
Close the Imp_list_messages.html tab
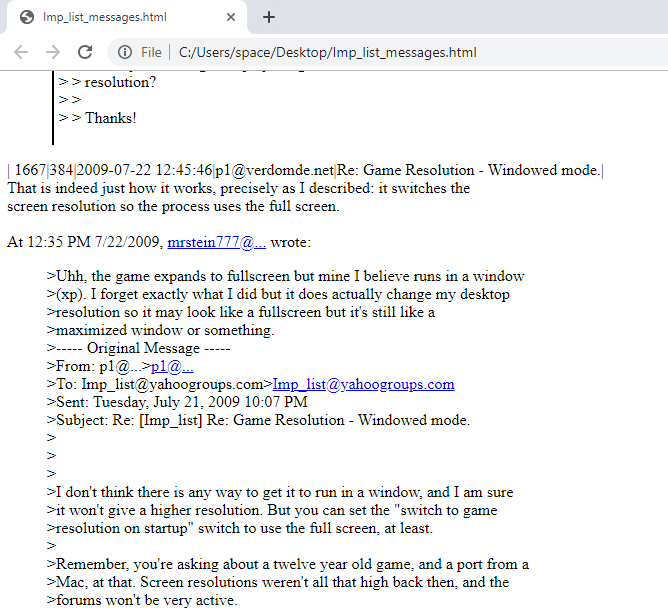tap(231, 17)
